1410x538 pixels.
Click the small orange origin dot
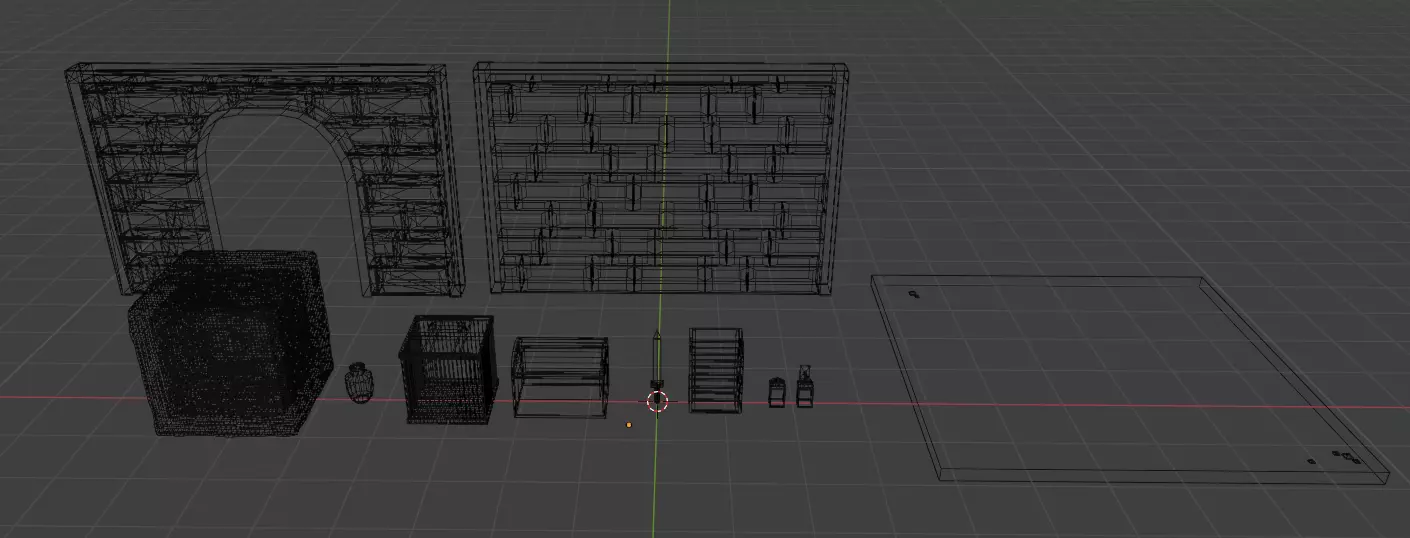coord(629,425)
